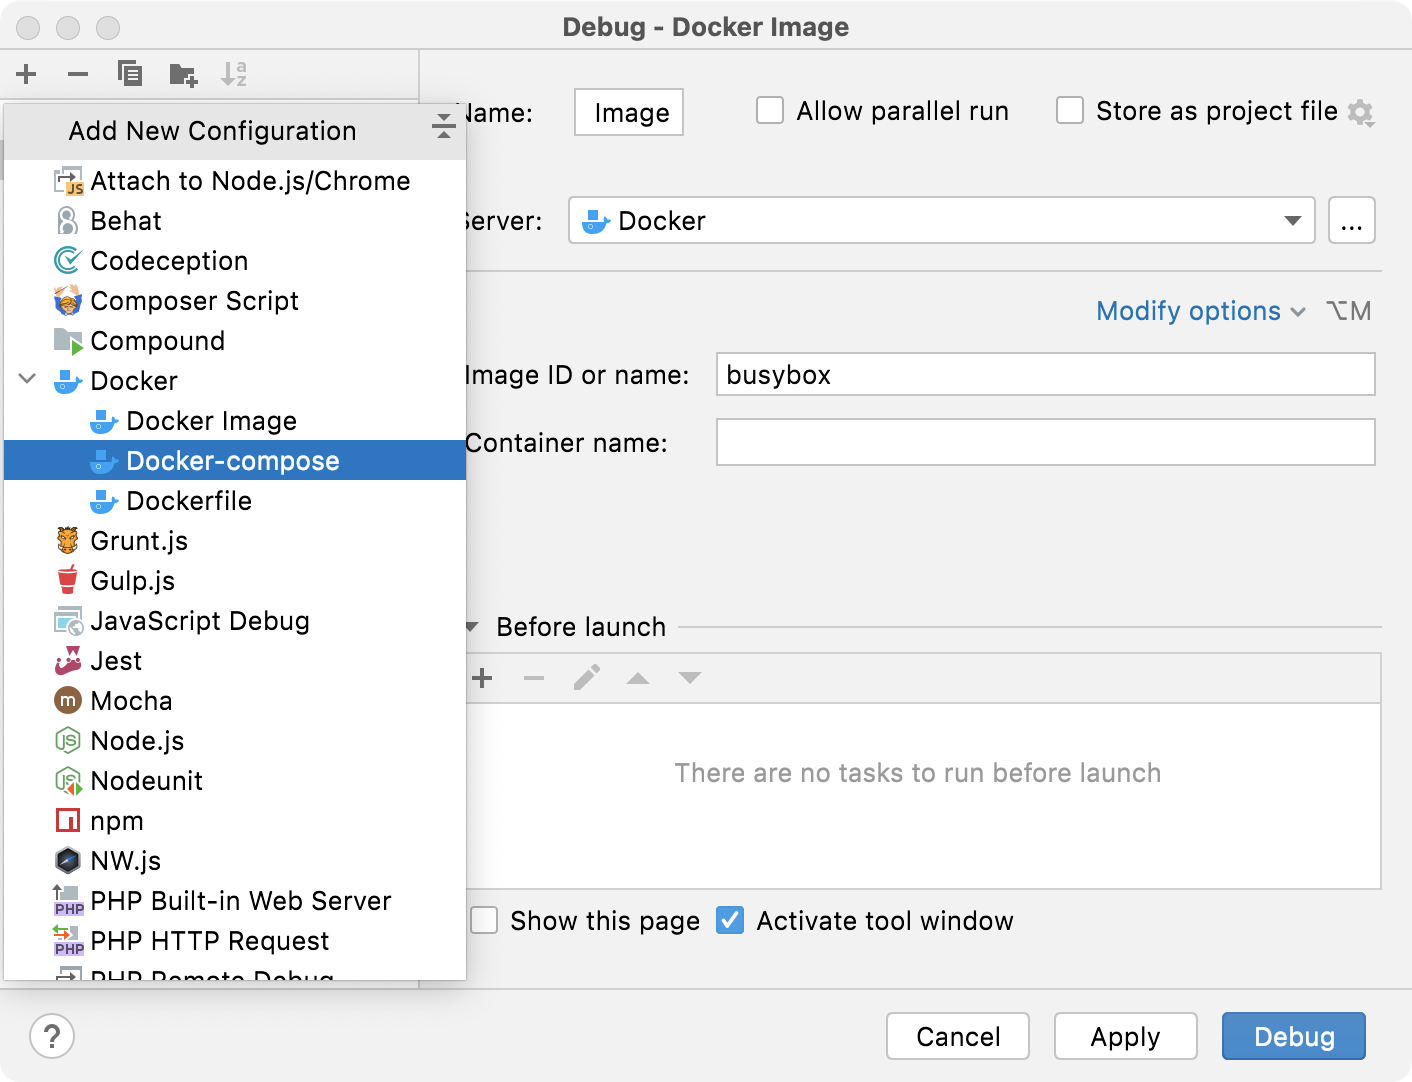Click the PHP HTTP Request icon
This screenshot has height=1082, width=1412.
coord(68,941)
